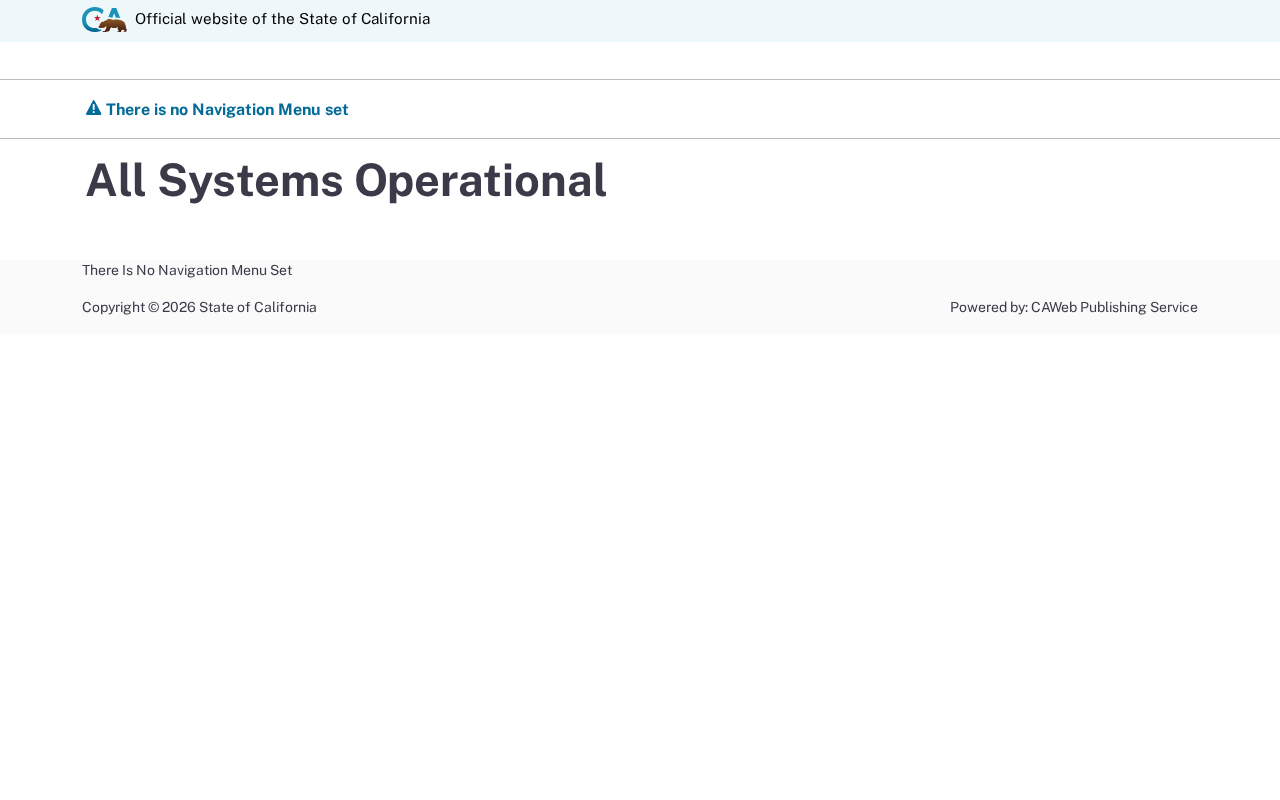This screenshot has width=1280, height=800.
Task: Click "2026" in the footer copyright line
Action: 179,307
